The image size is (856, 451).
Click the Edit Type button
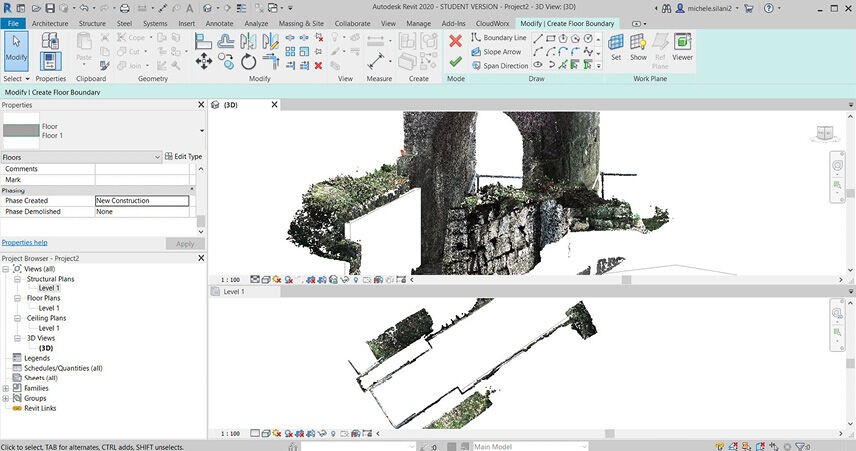coord(183,157)
